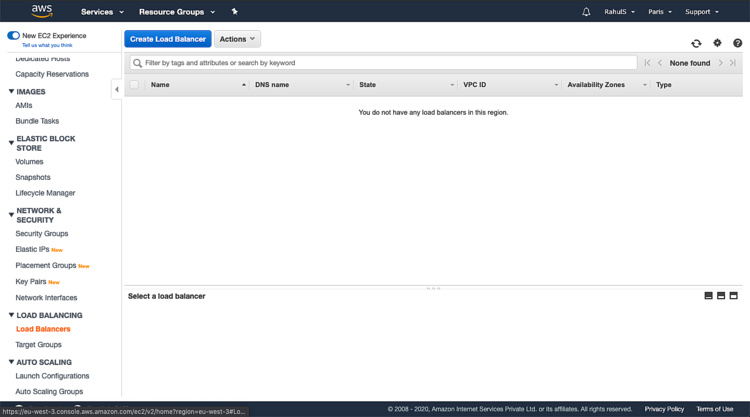Image resolution: width=750 pixels, height=417 pixels.
Task: Maximize the details pane using rightmost layout icon
Action: 733,296
